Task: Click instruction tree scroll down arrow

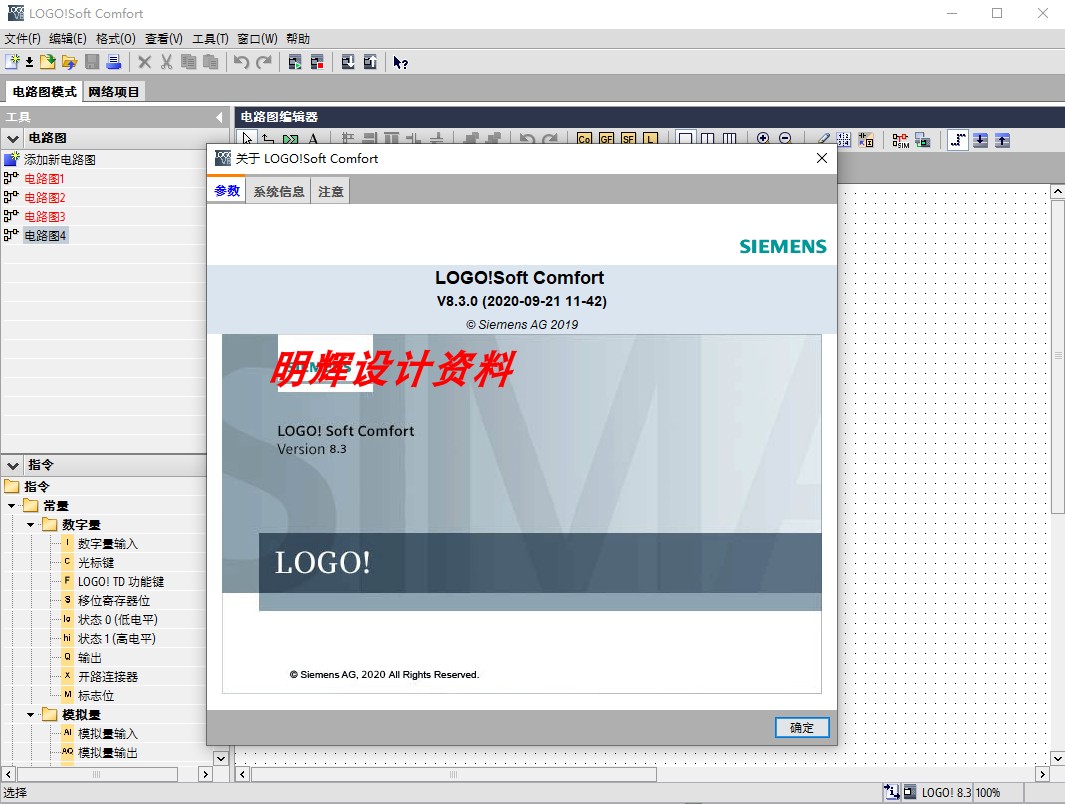Action: [x=221, y=758]
